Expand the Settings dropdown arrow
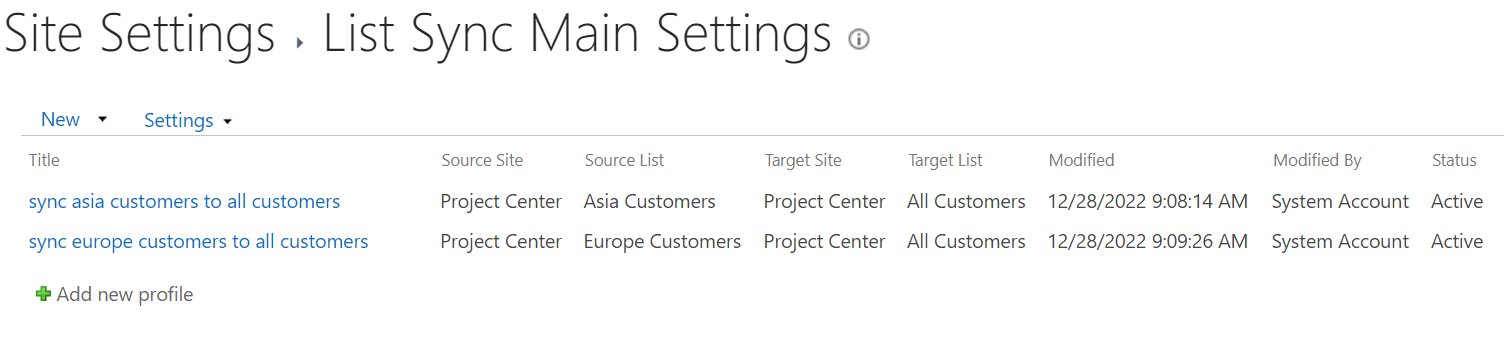The width and height of the screenshot is (1504, 363). pyautogui.click(x=228, y=122)
